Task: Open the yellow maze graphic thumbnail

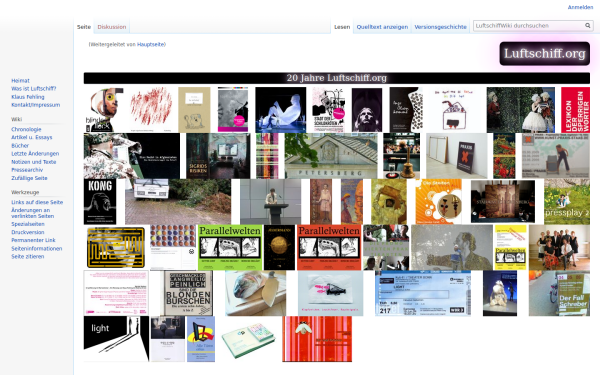Action: tap(116, 248)
